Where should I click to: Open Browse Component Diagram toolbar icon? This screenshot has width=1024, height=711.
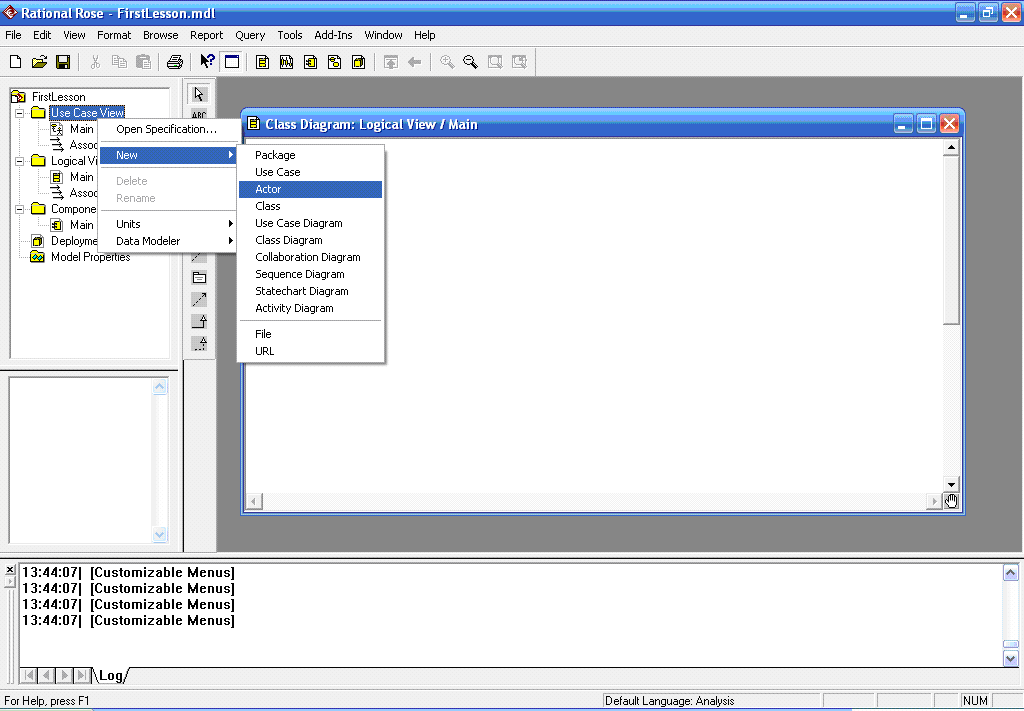[x=310, y=62]
